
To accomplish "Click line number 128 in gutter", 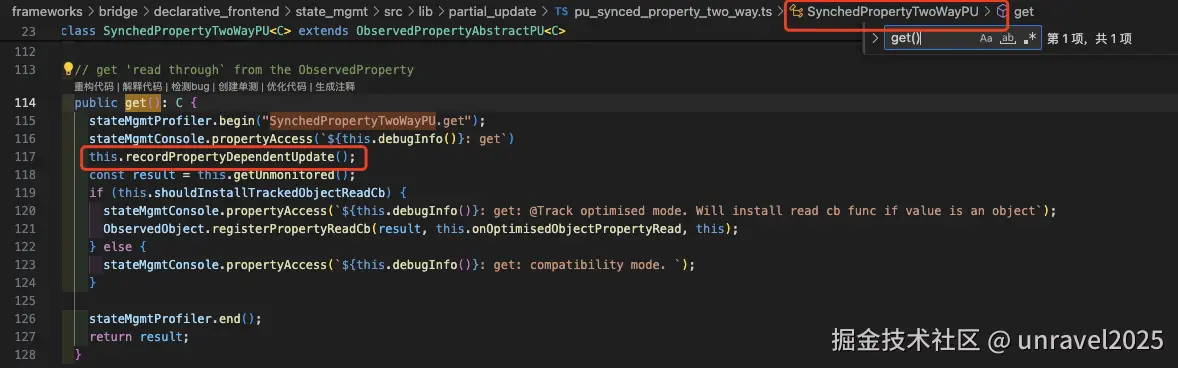I will point(26,354).
